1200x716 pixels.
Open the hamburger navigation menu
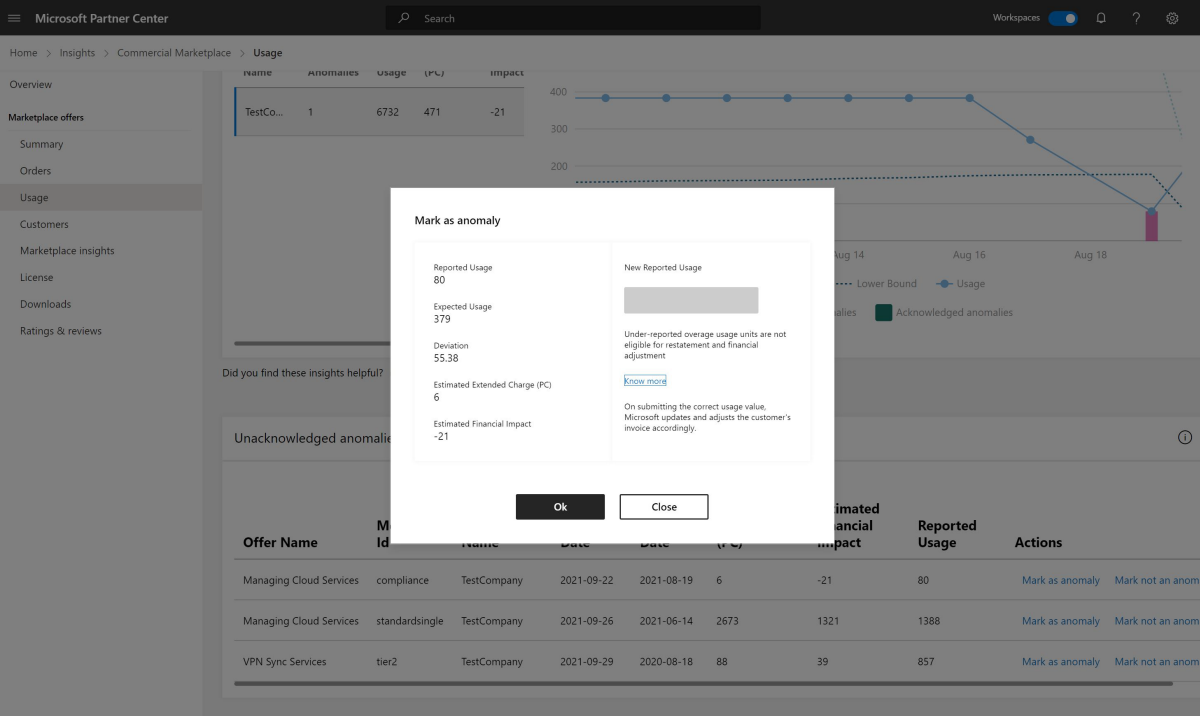[14, 18]
